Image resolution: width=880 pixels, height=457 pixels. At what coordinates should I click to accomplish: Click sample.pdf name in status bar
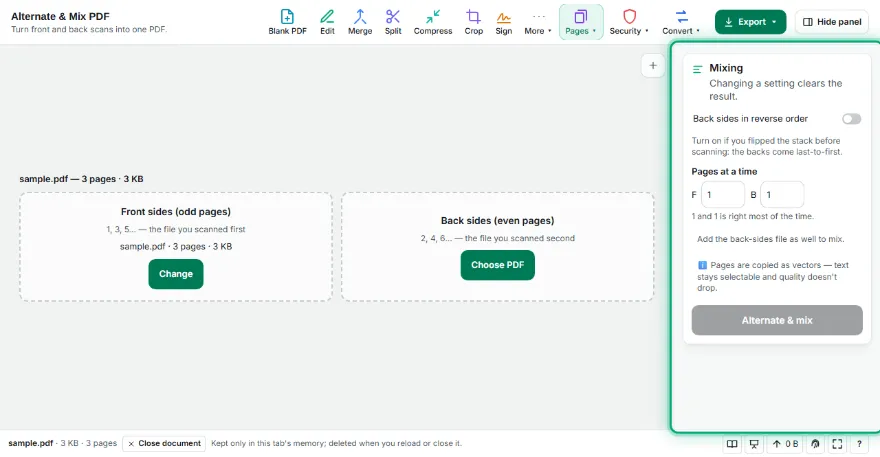tap(30, 443)
